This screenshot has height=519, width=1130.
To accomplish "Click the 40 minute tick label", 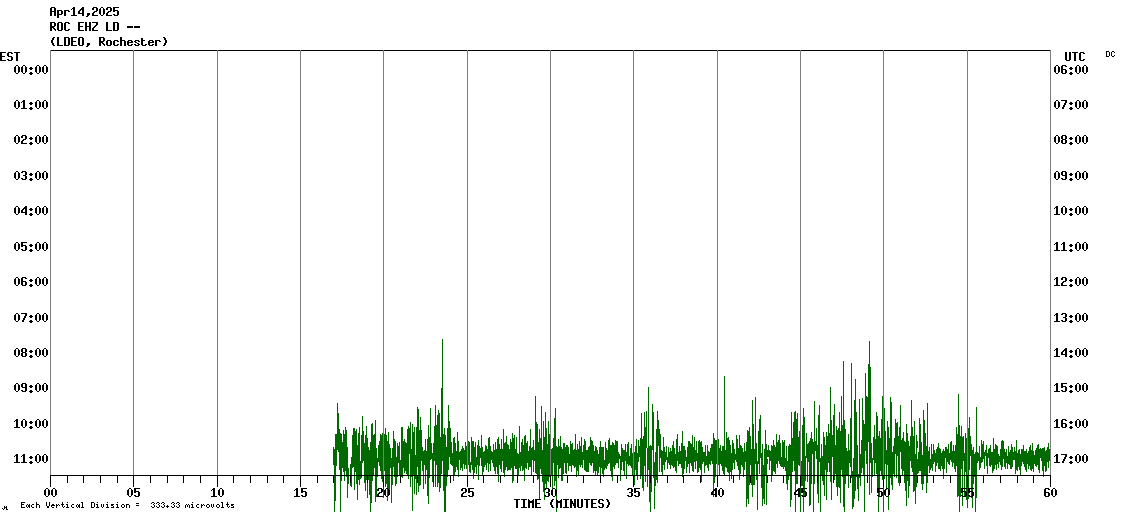I will (x=717, y=492).
